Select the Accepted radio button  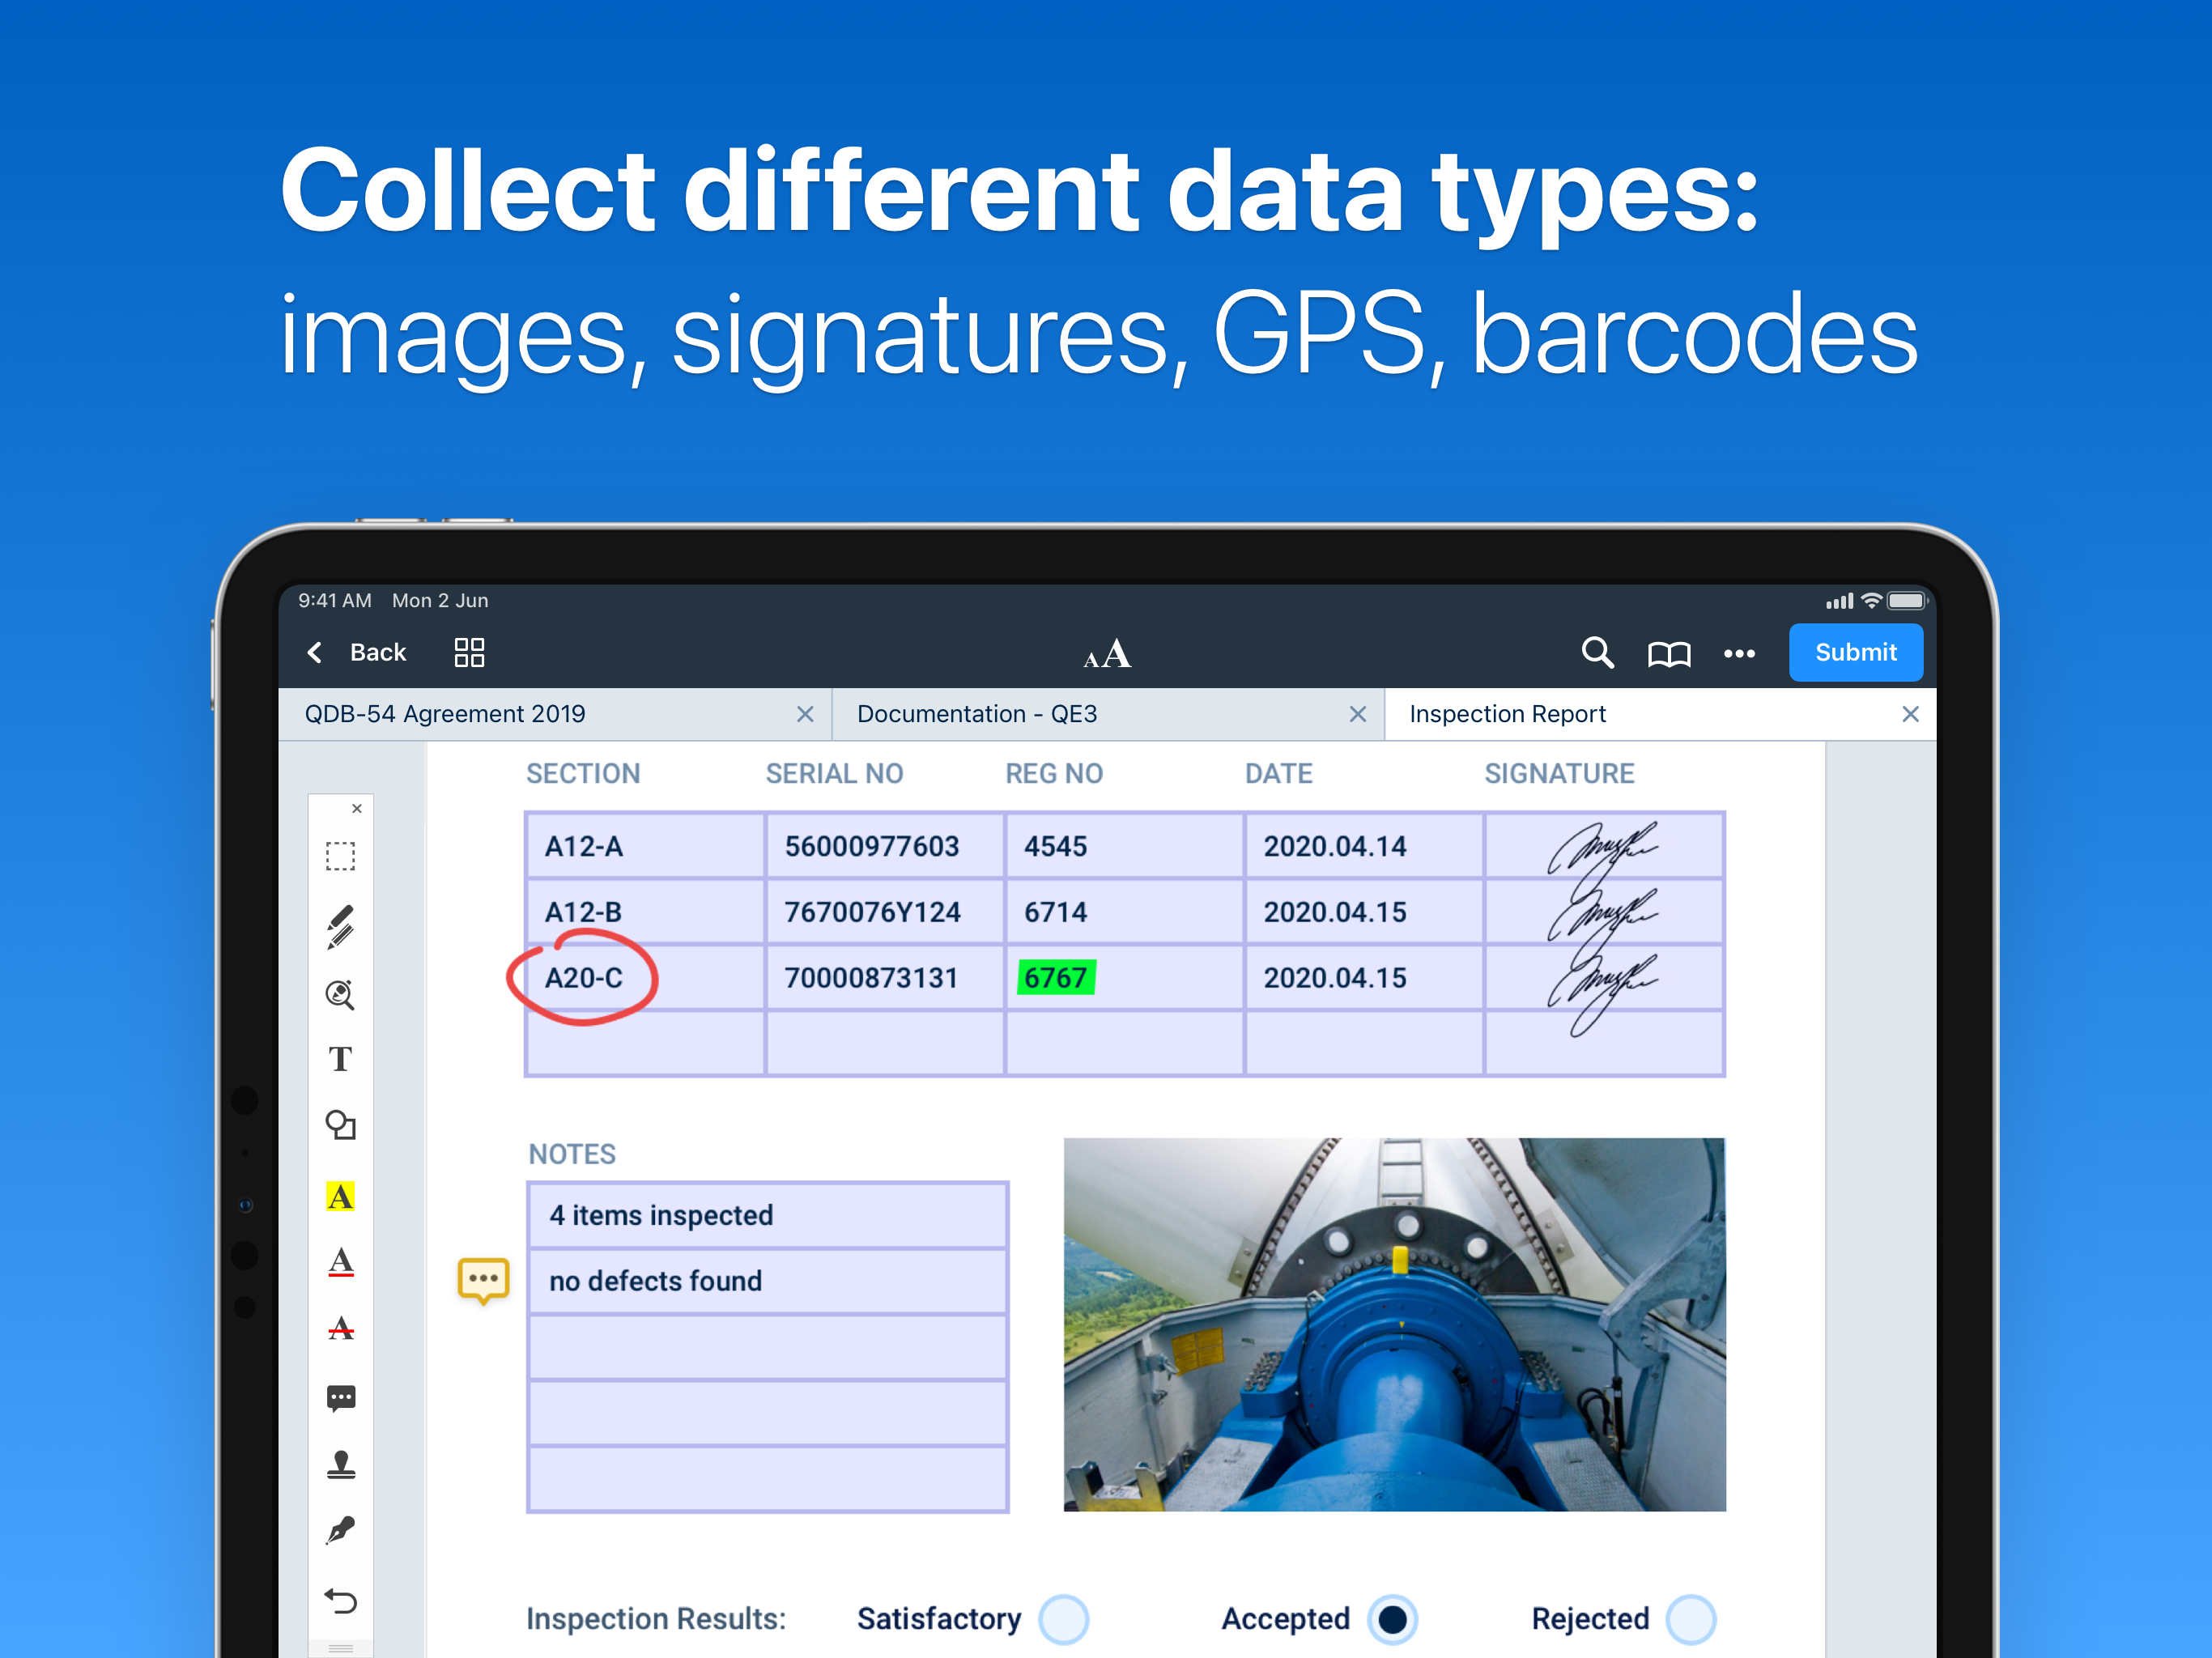[x=1392, y=1619]
